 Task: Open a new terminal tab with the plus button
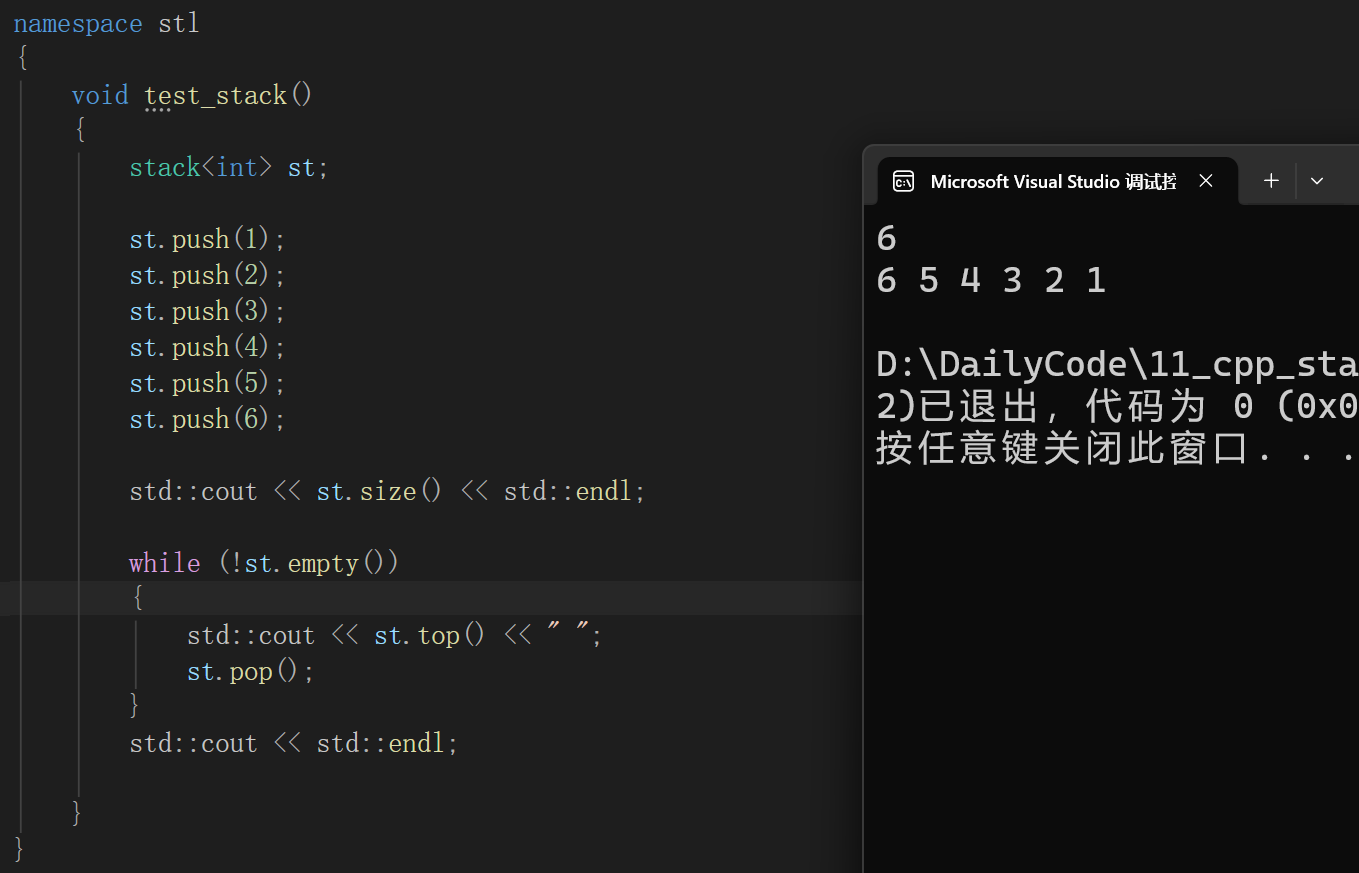click(x=1271, y=181)
